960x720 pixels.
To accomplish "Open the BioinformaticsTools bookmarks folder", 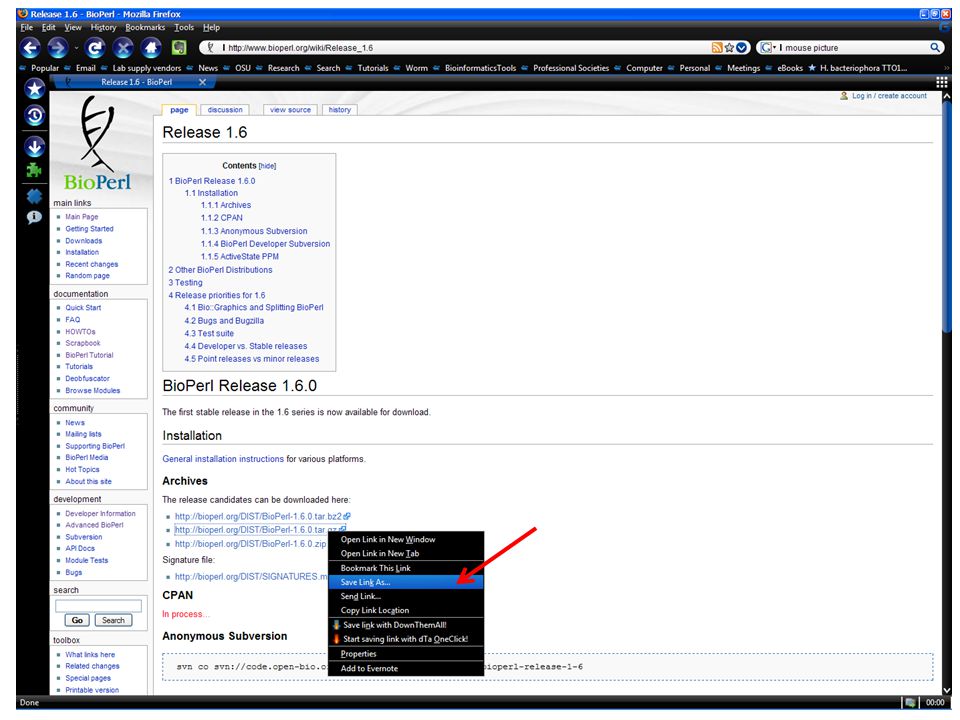I will [x=474, y=68].
